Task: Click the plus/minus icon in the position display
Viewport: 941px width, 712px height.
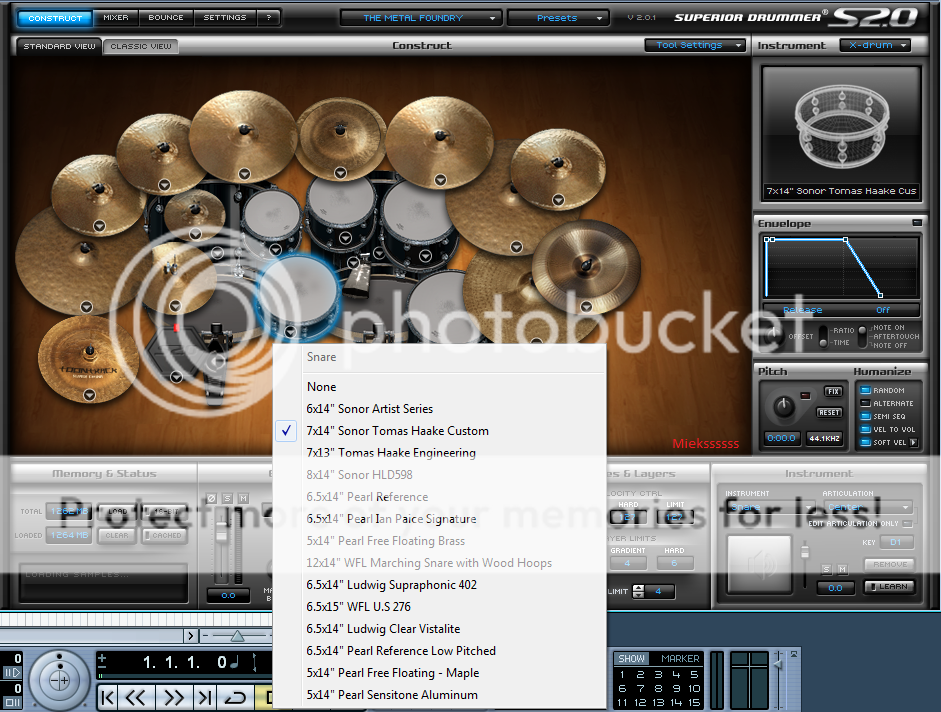Action: [x=102, y=661]
